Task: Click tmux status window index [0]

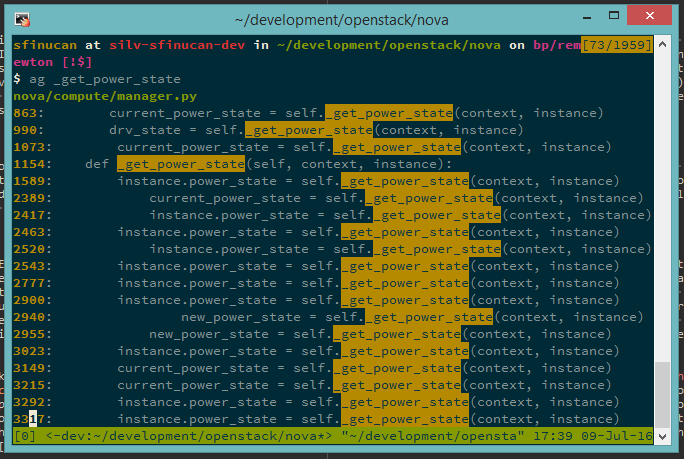Action: coord(25,436)
